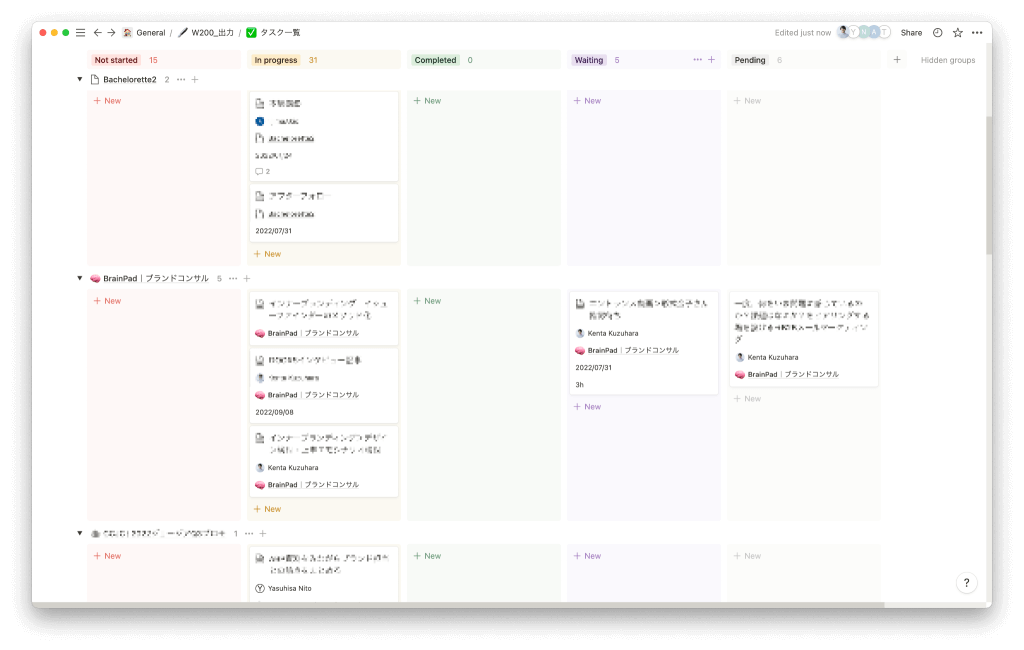Add New in third group Pending
Screen dimensions: 1024x650
(x=747, y=556)
